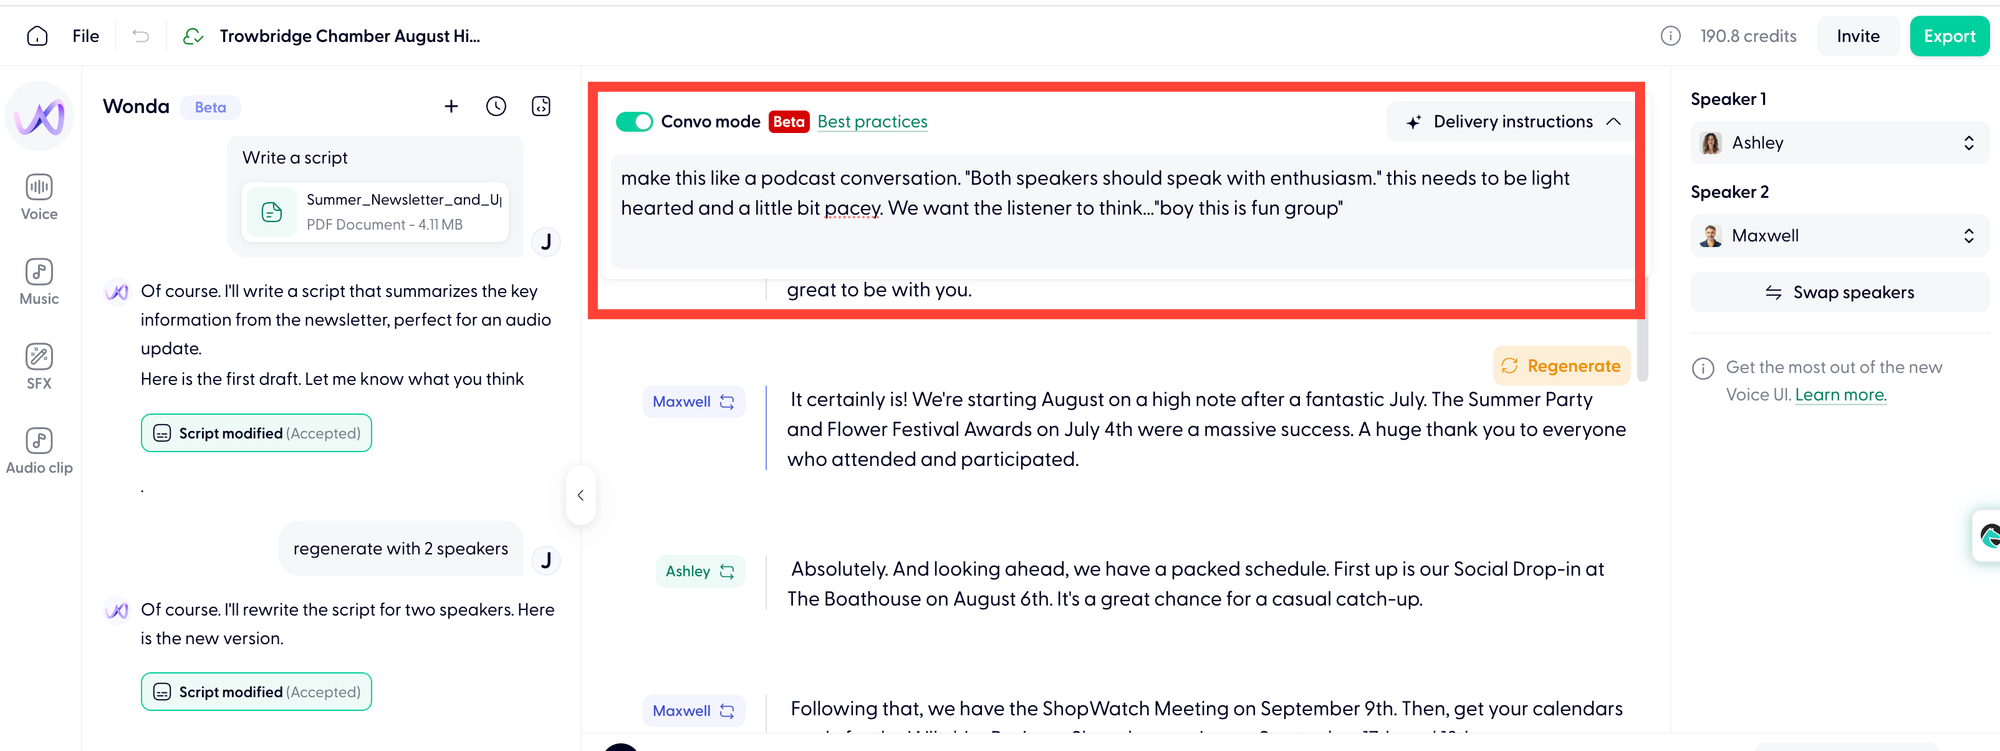The height and width of the screenshot is (751, 2000).
Task: Open Speaker 1 Ashley voice dropdown
Action: pyautogui.click(x=1839, y=143)
